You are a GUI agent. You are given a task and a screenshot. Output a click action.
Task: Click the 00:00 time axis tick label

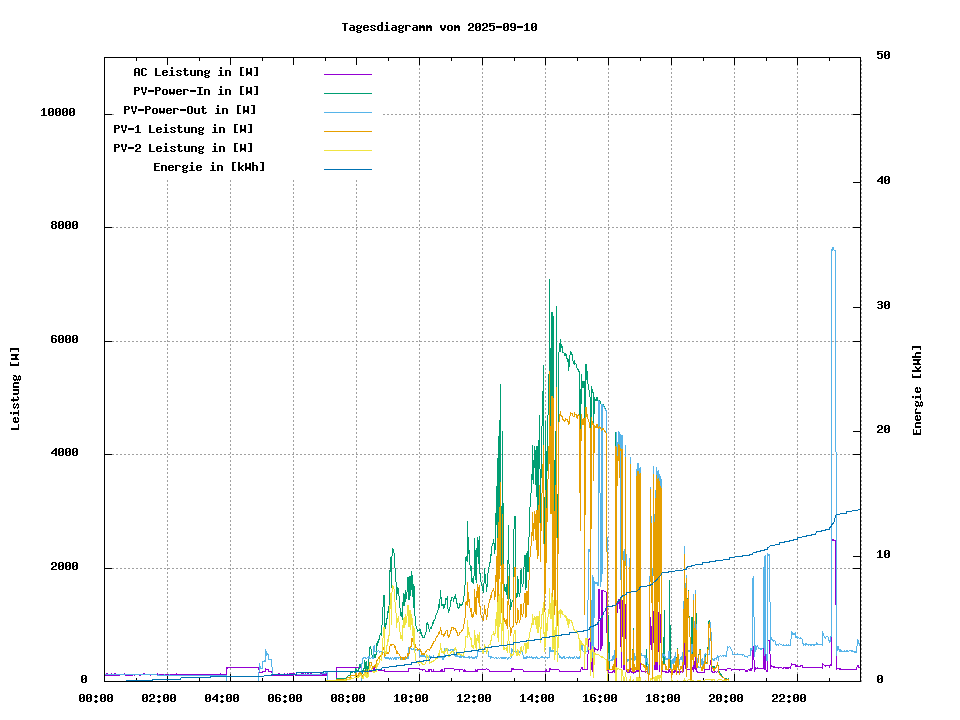click(96, 698)
